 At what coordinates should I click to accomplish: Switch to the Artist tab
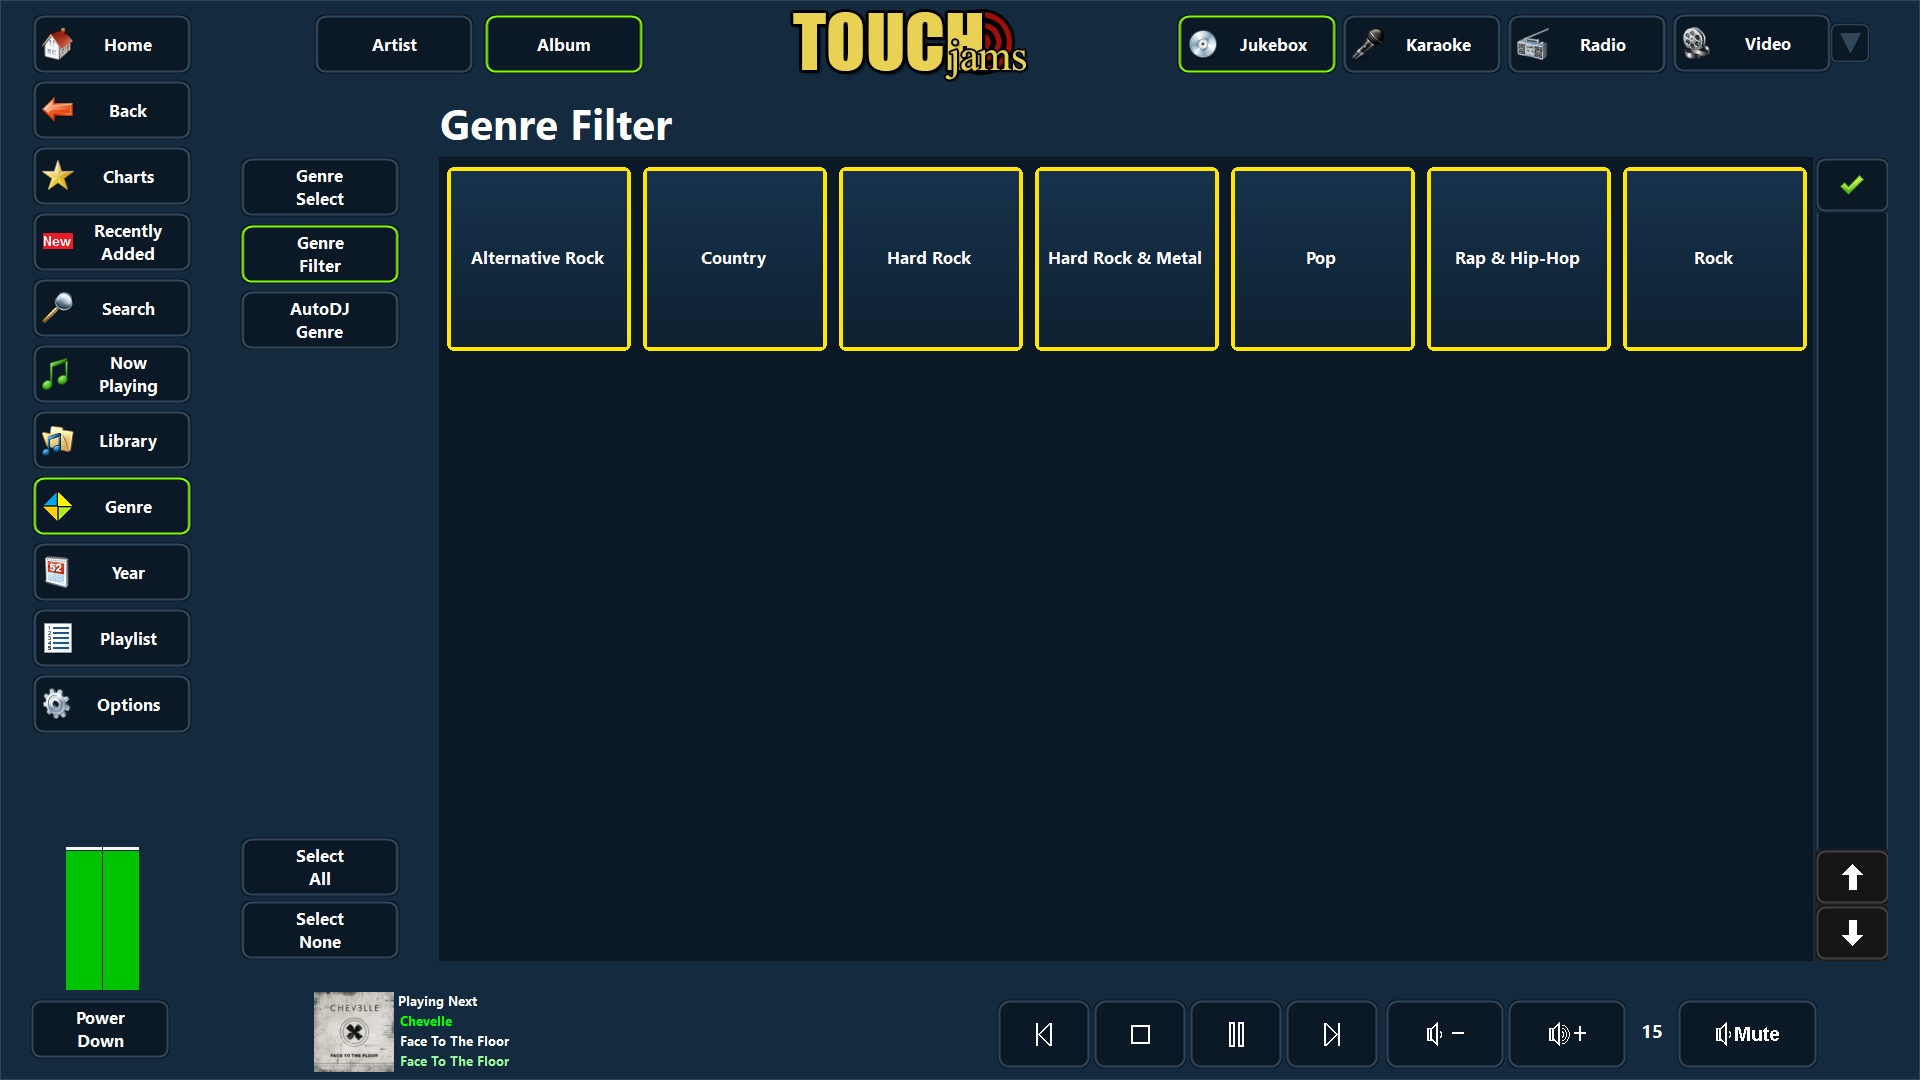[393, 44]
